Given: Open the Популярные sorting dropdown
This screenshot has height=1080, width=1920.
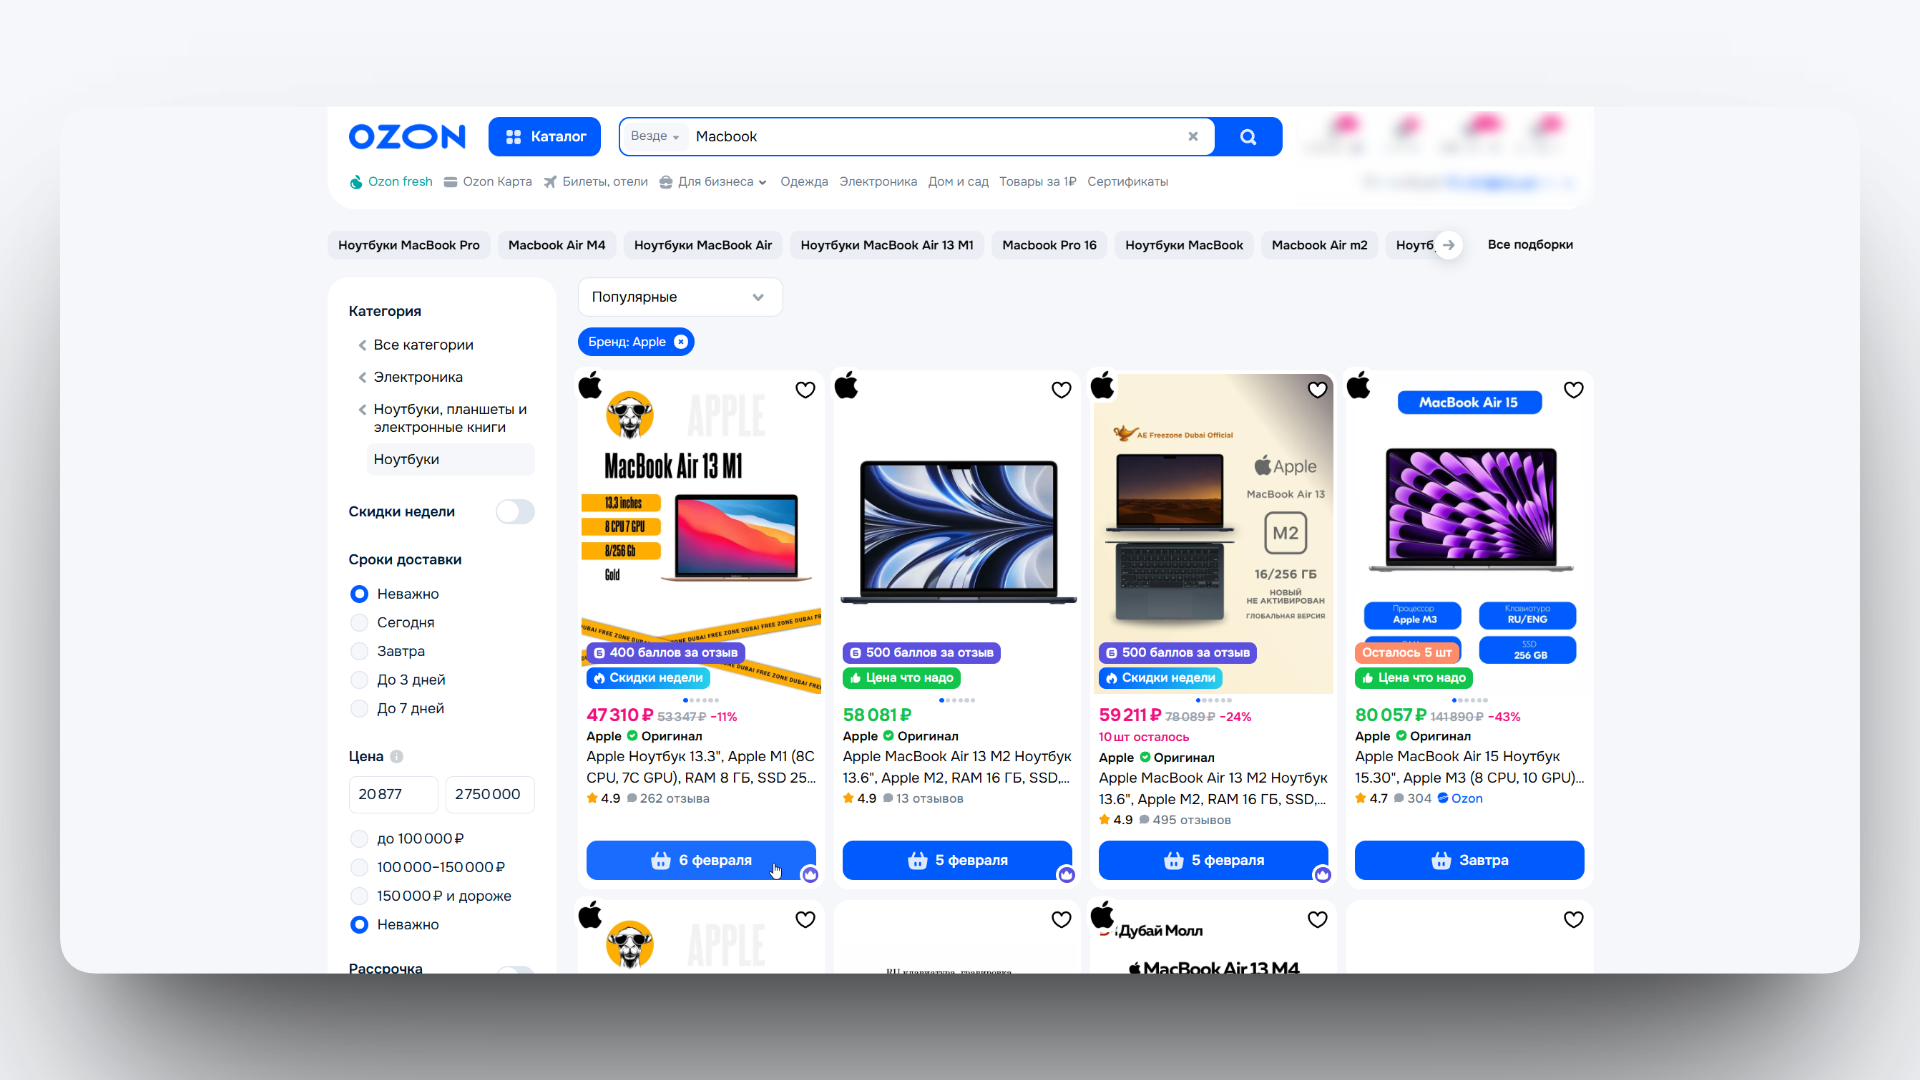Looking at the screenshot, I should pyautogui.click(x=679, y=296).
